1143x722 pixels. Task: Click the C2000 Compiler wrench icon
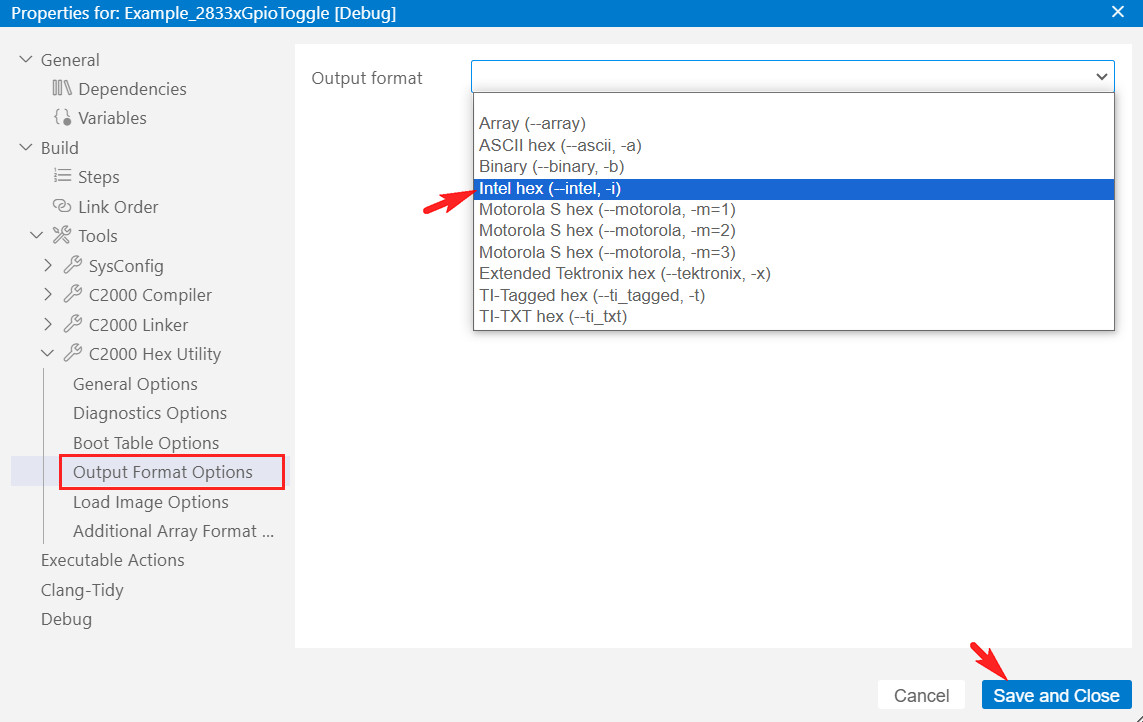point(72,295)
